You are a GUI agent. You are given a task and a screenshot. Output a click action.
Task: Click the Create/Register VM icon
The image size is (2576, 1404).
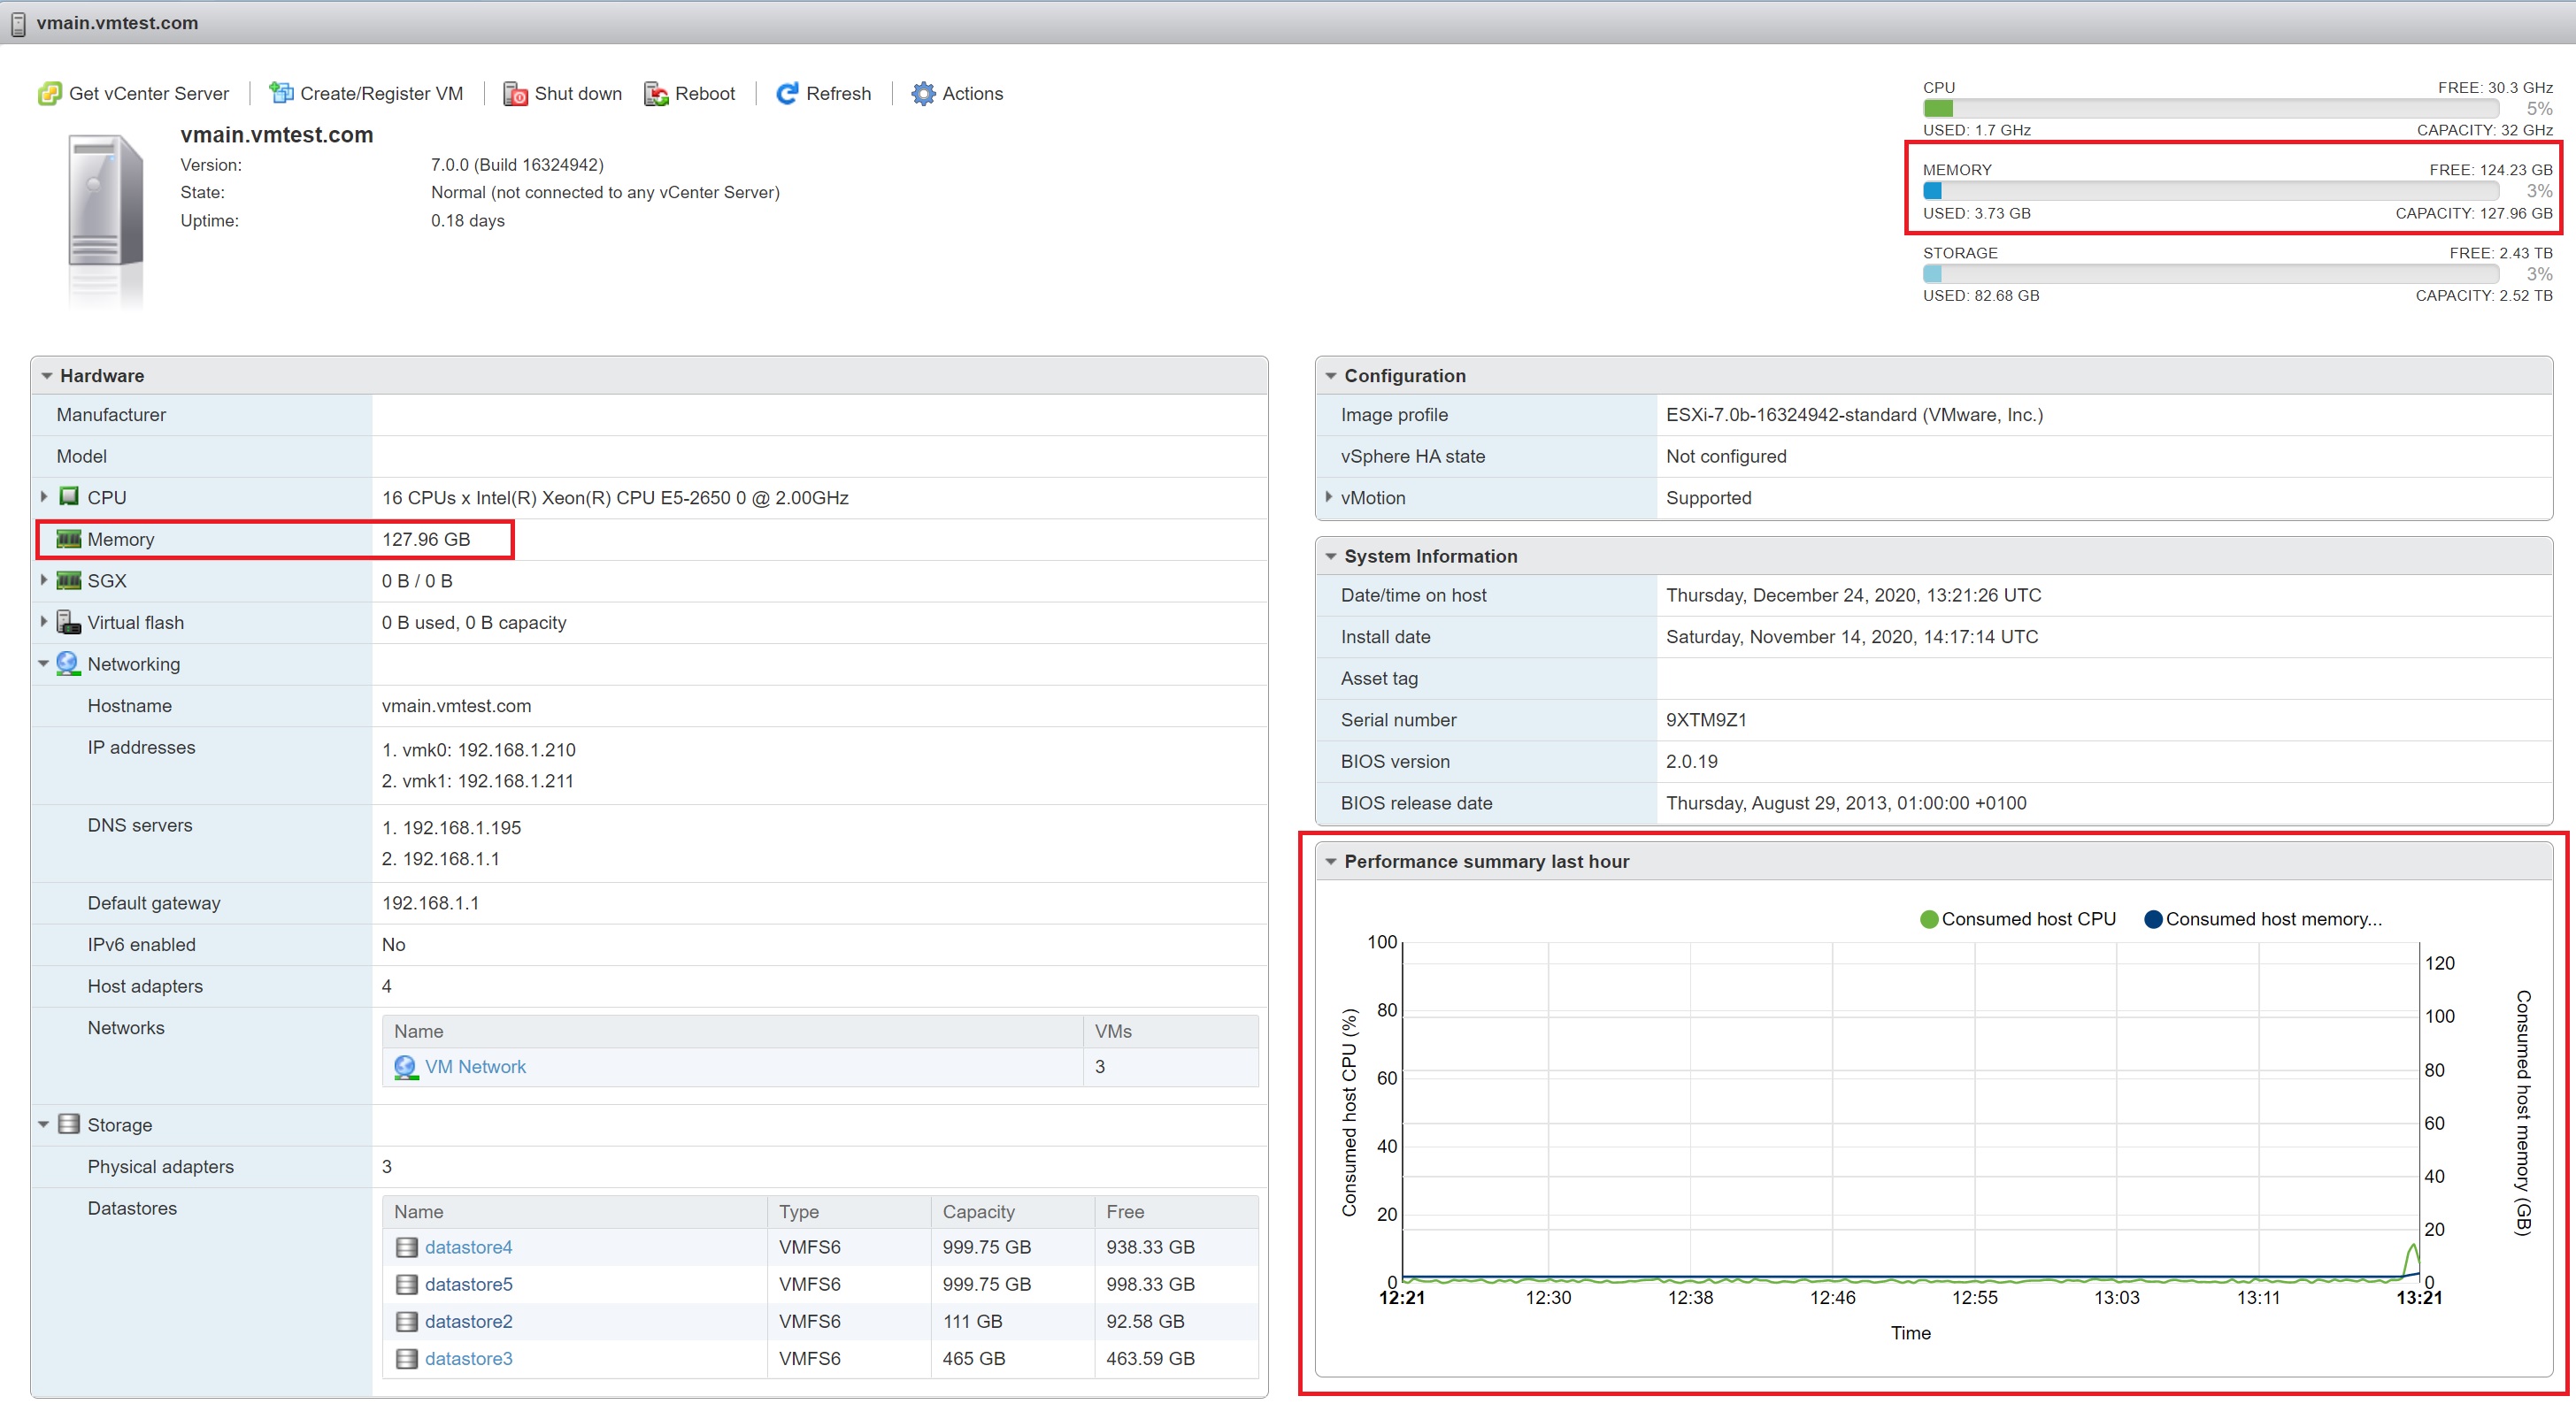[281, 93]
